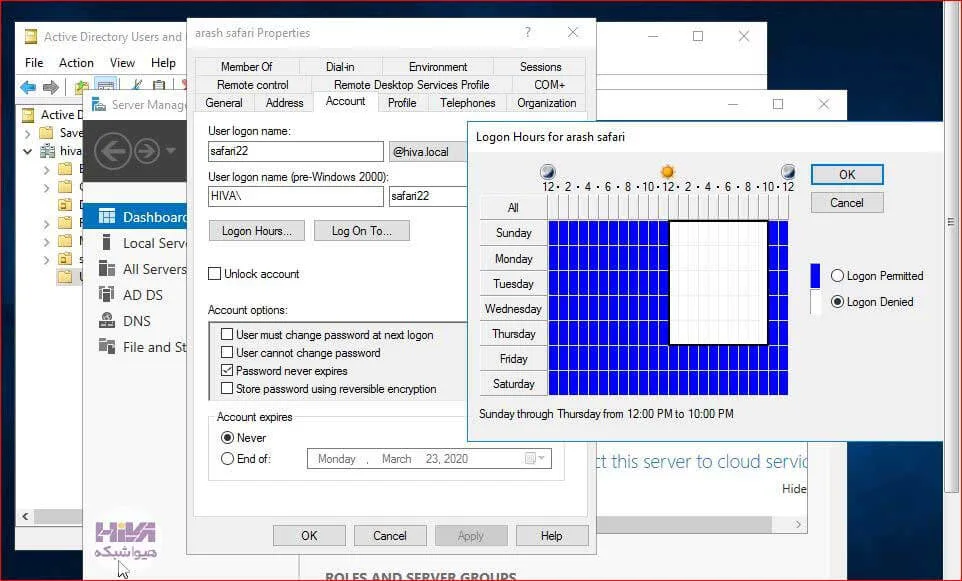Select Logon Denied radio button
Screen dimensions: 962x581
click(837, 301)
